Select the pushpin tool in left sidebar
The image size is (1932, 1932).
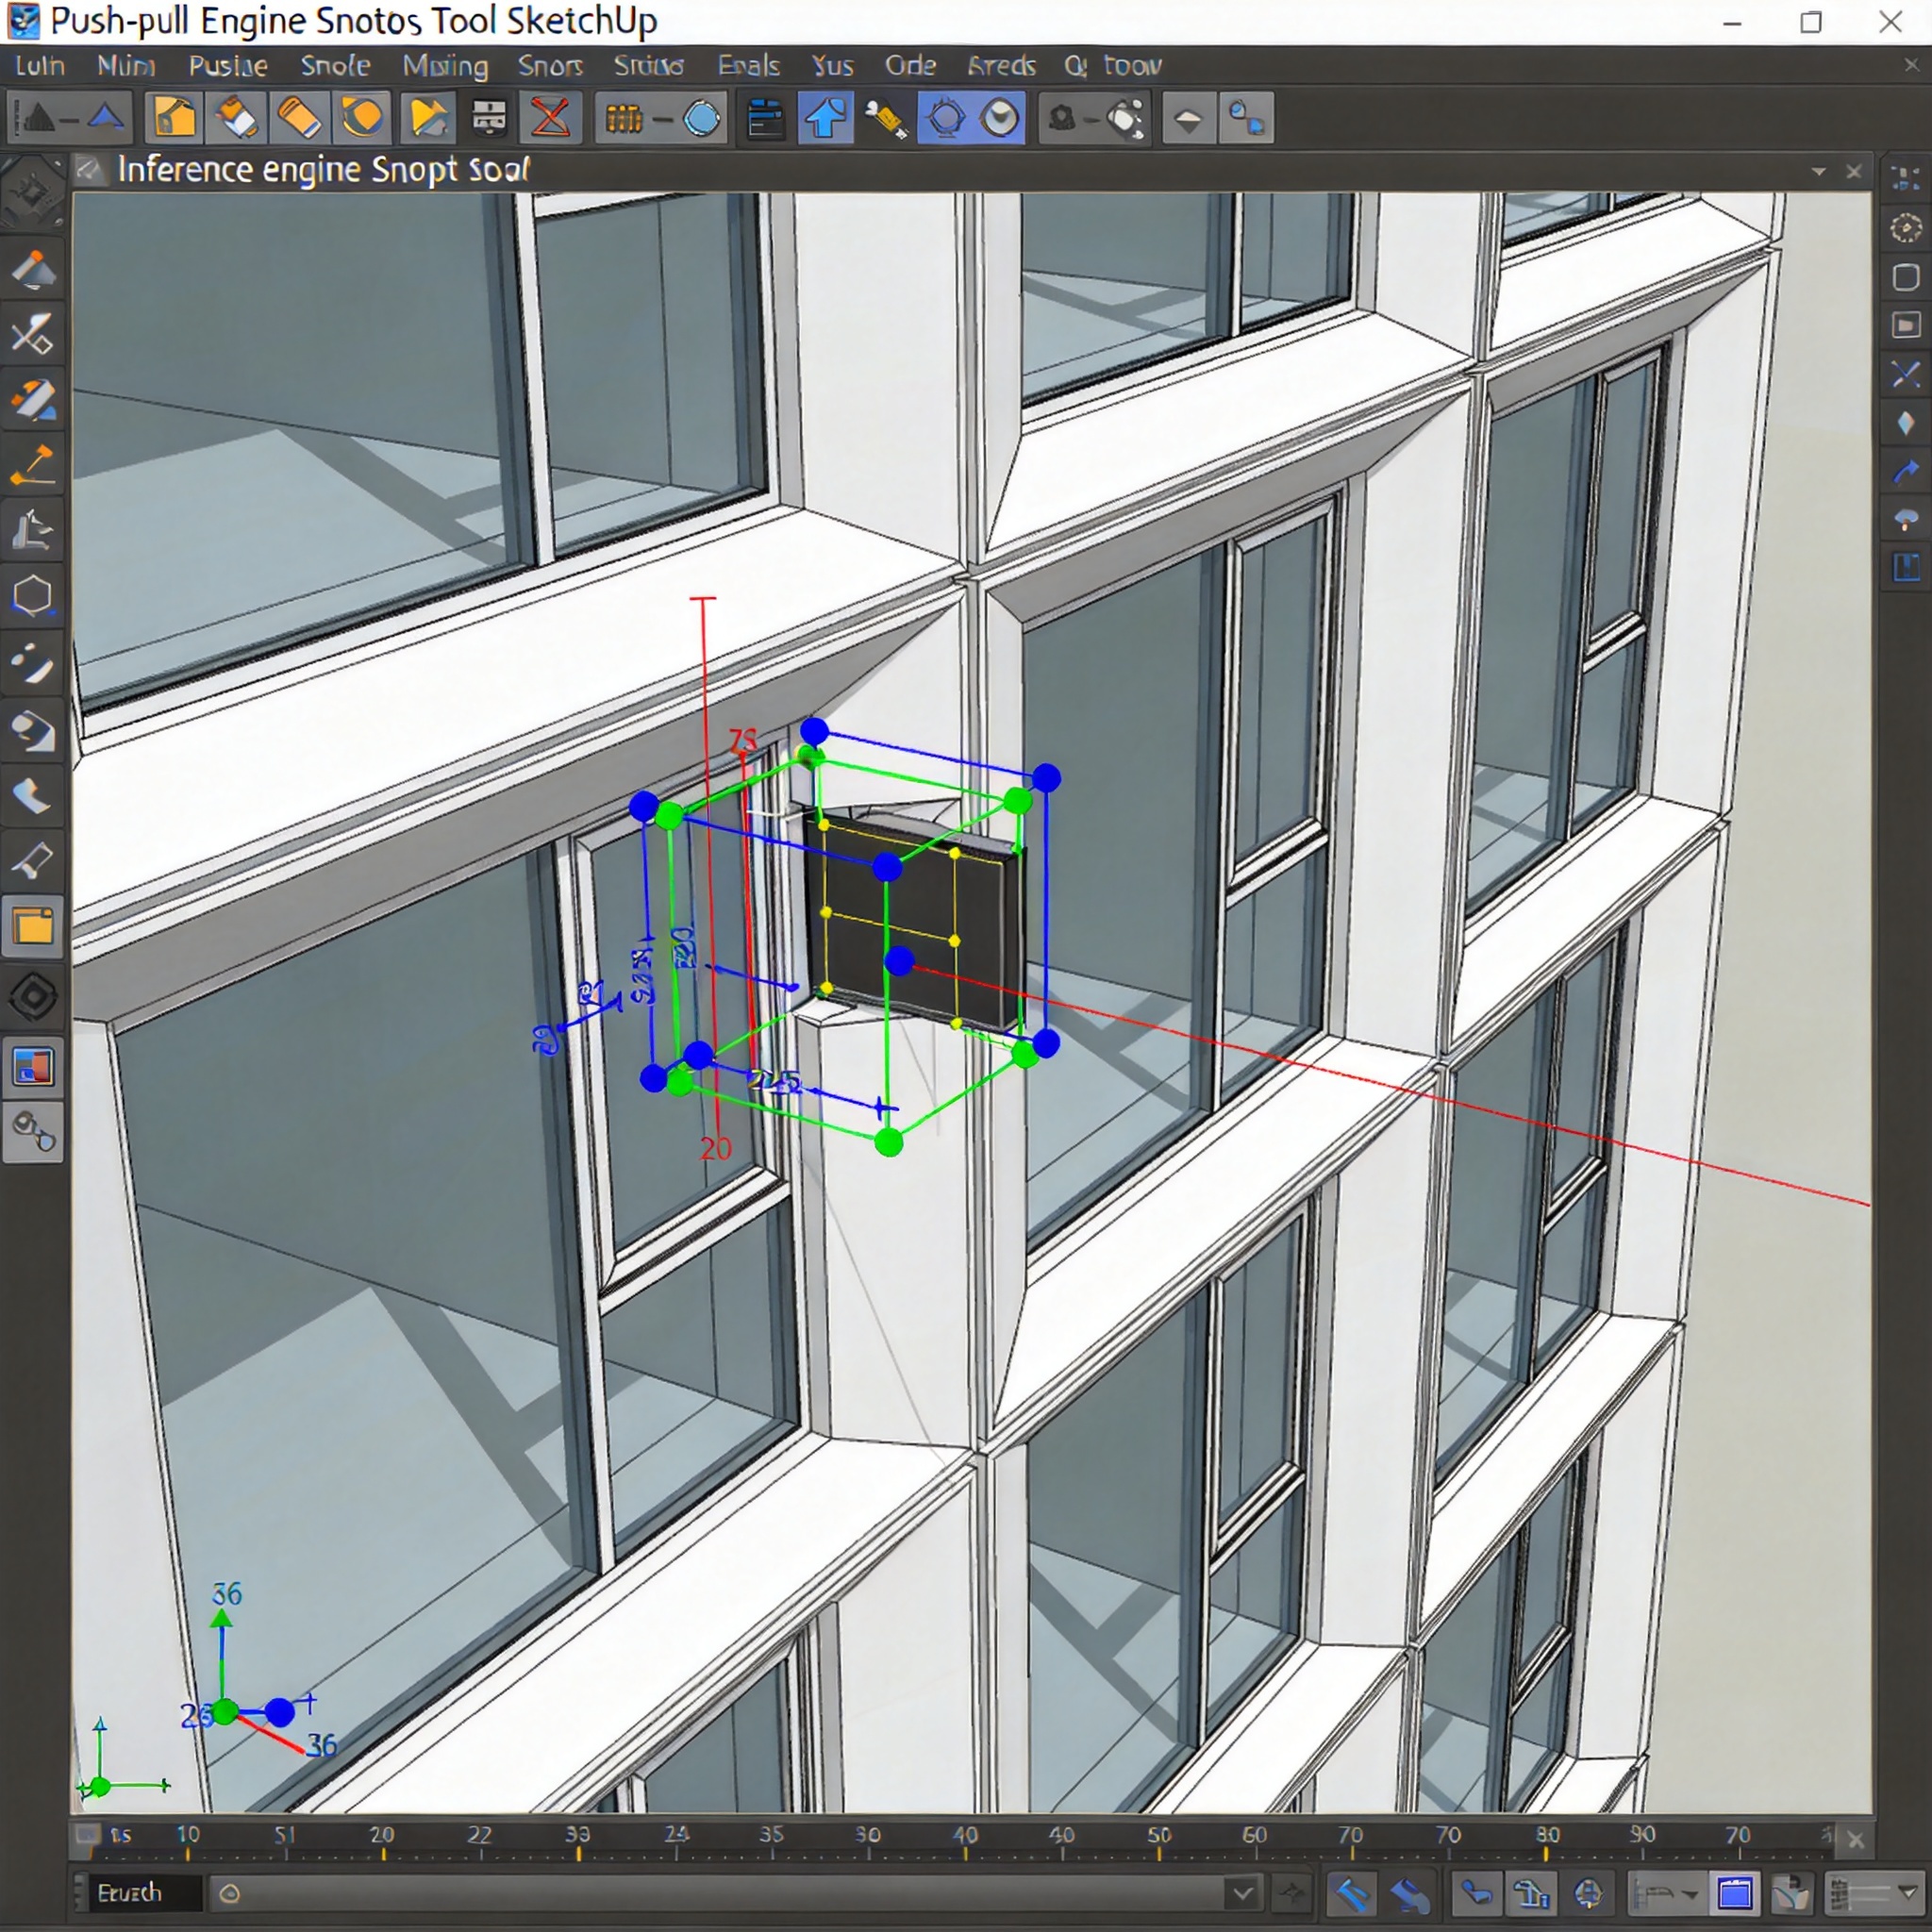[x=32, y=860]
